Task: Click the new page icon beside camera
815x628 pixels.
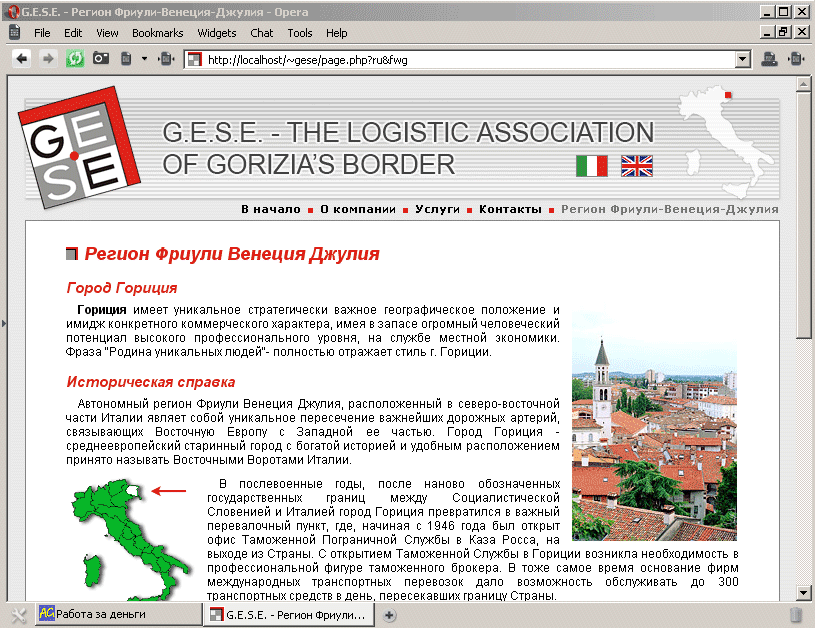Action: tap(126, 59)
